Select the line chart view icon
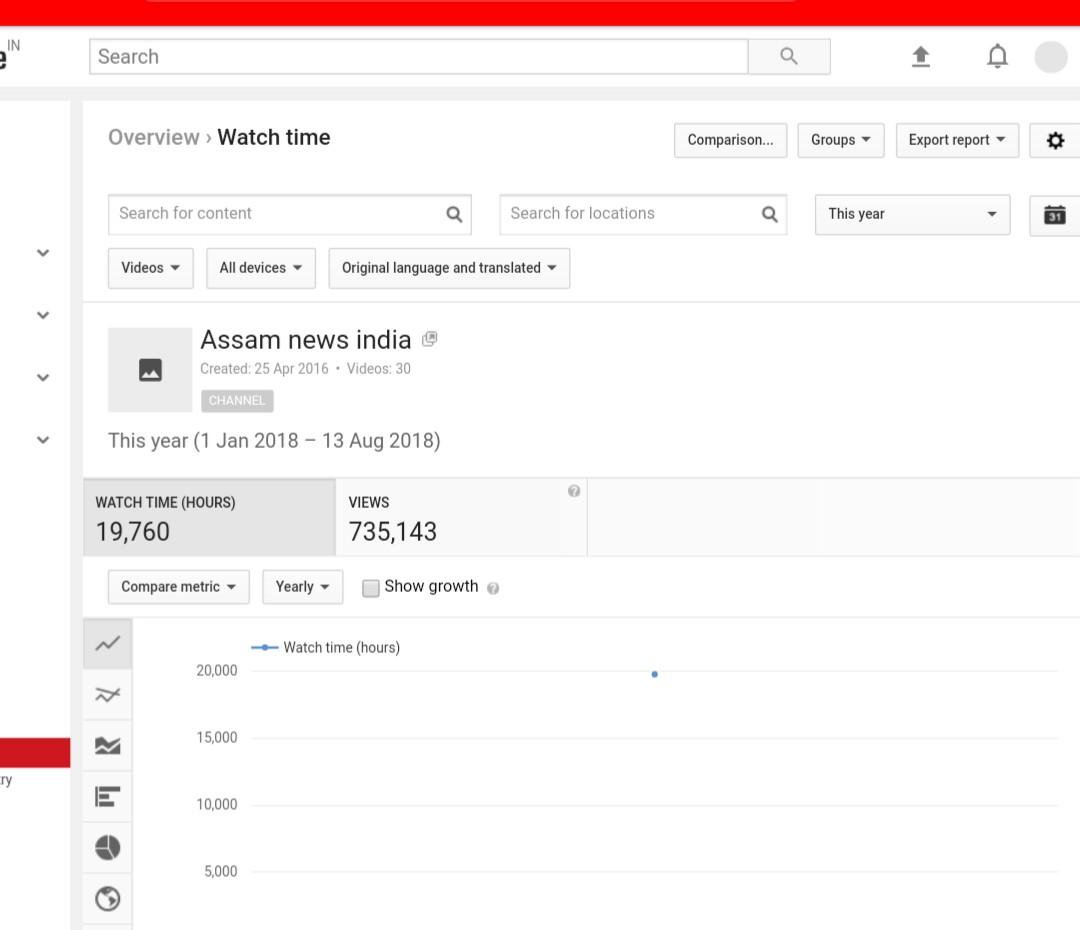 click(107, 643)
